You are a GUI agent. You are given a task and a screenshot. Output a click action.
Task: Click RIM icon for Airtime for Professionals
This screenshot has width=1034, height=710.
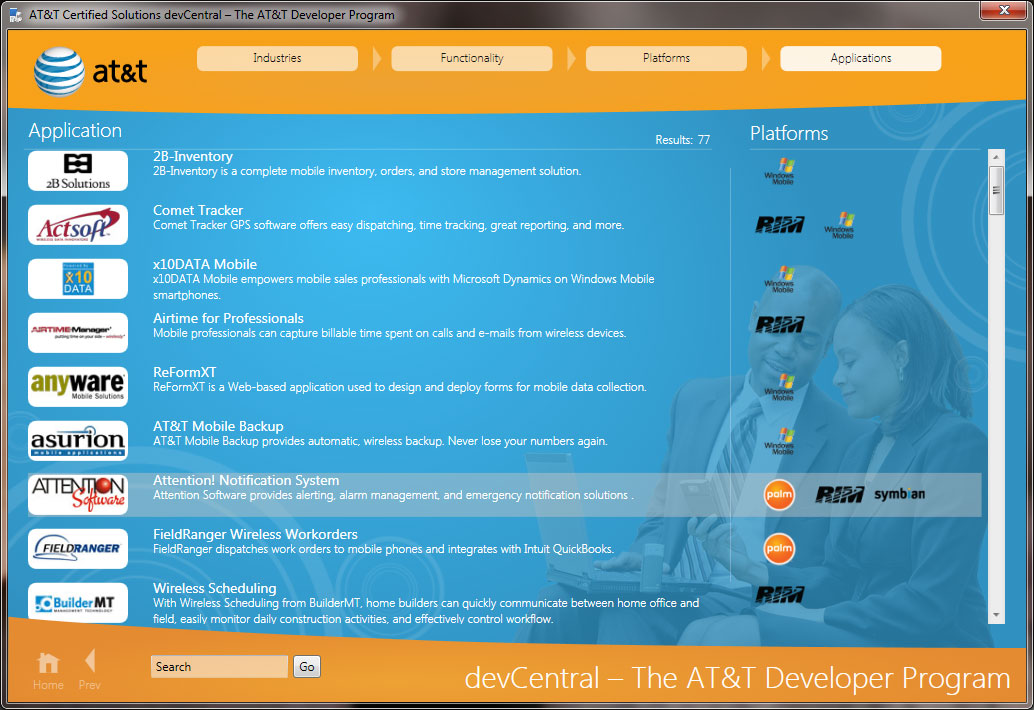[x=779, y=324]
